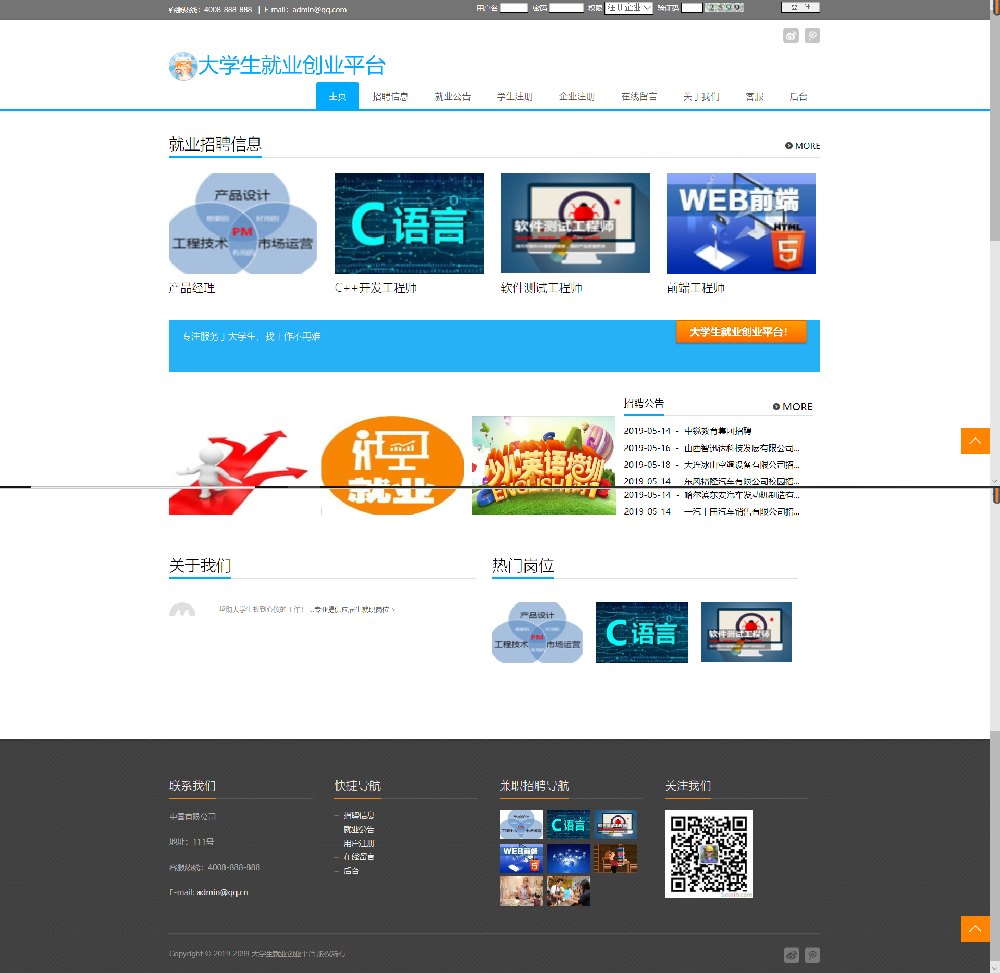This screenshot has width=1000, height=973.
Task: Click the footer WEB前端 small thumbnail
Action: 521,858
